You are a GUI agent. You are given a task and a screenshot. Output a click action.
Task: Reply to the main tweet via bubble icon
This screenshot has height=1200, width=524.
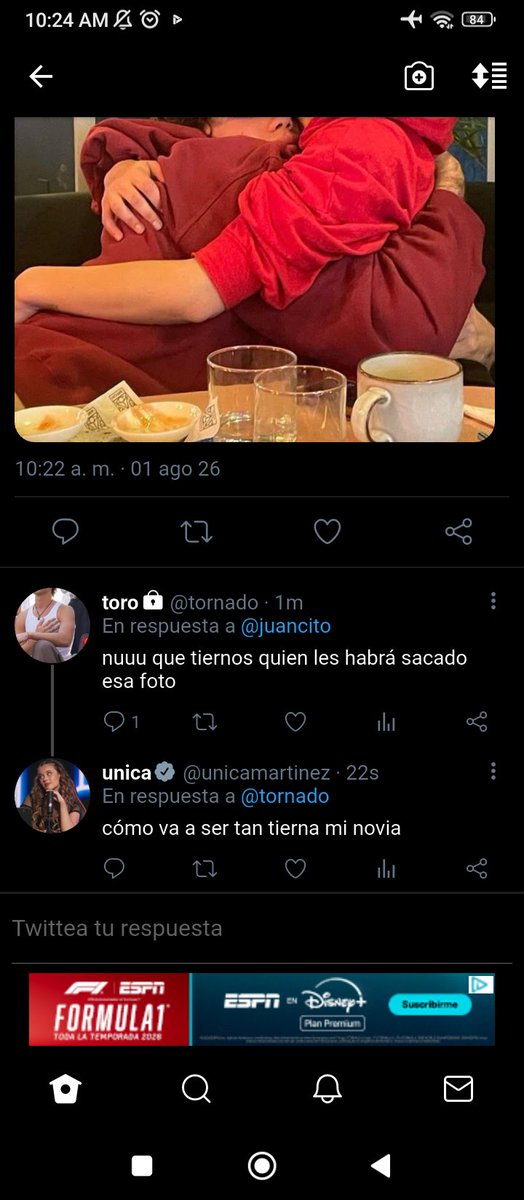pos(65,532)
